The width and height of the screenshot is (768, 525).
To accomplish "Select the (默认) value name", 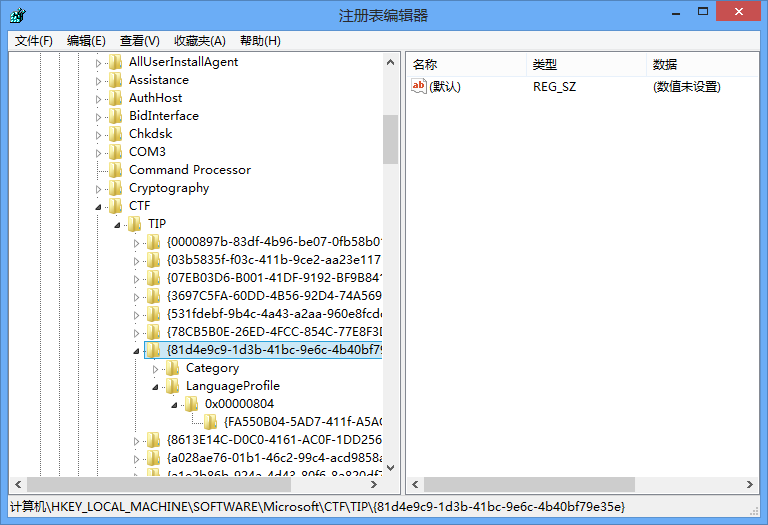I will coord(445,87).
